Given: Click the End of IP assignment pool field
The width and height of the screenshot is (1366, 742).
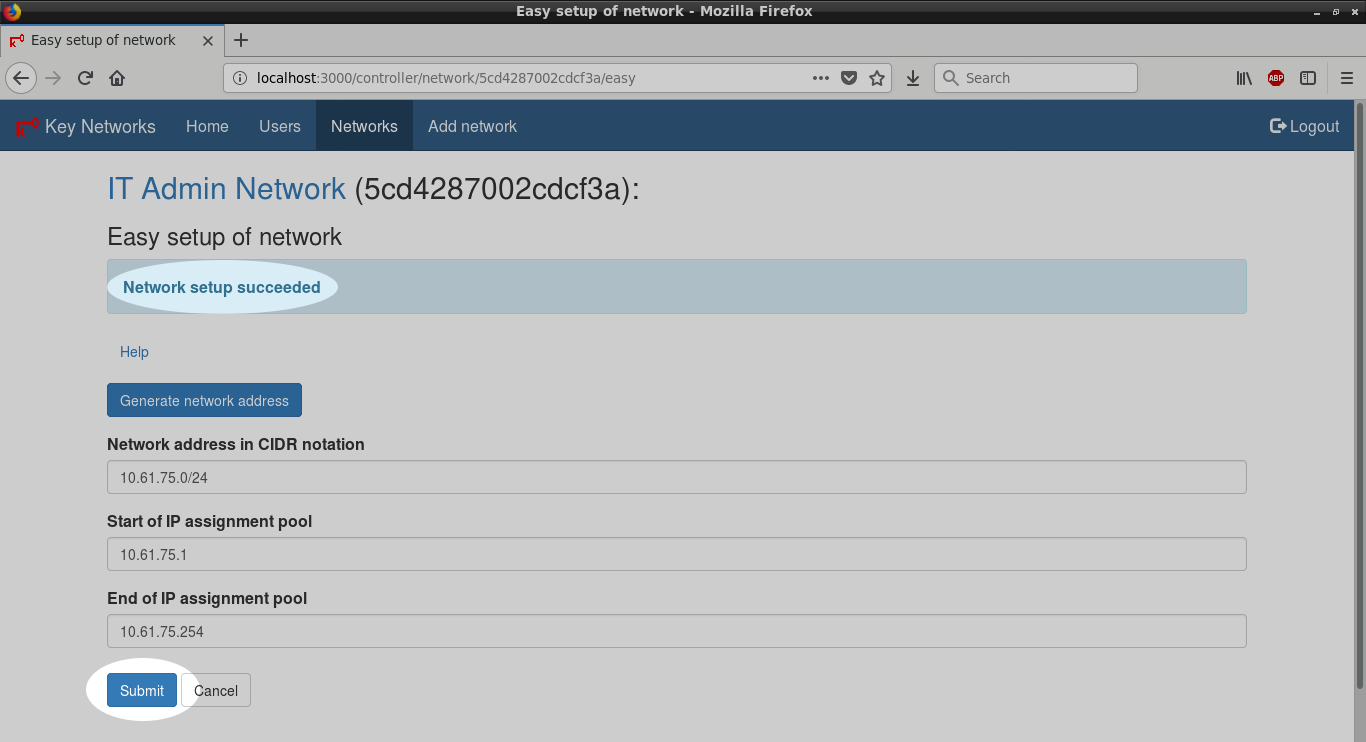Looking at the screenshot, I should (676, 631).
